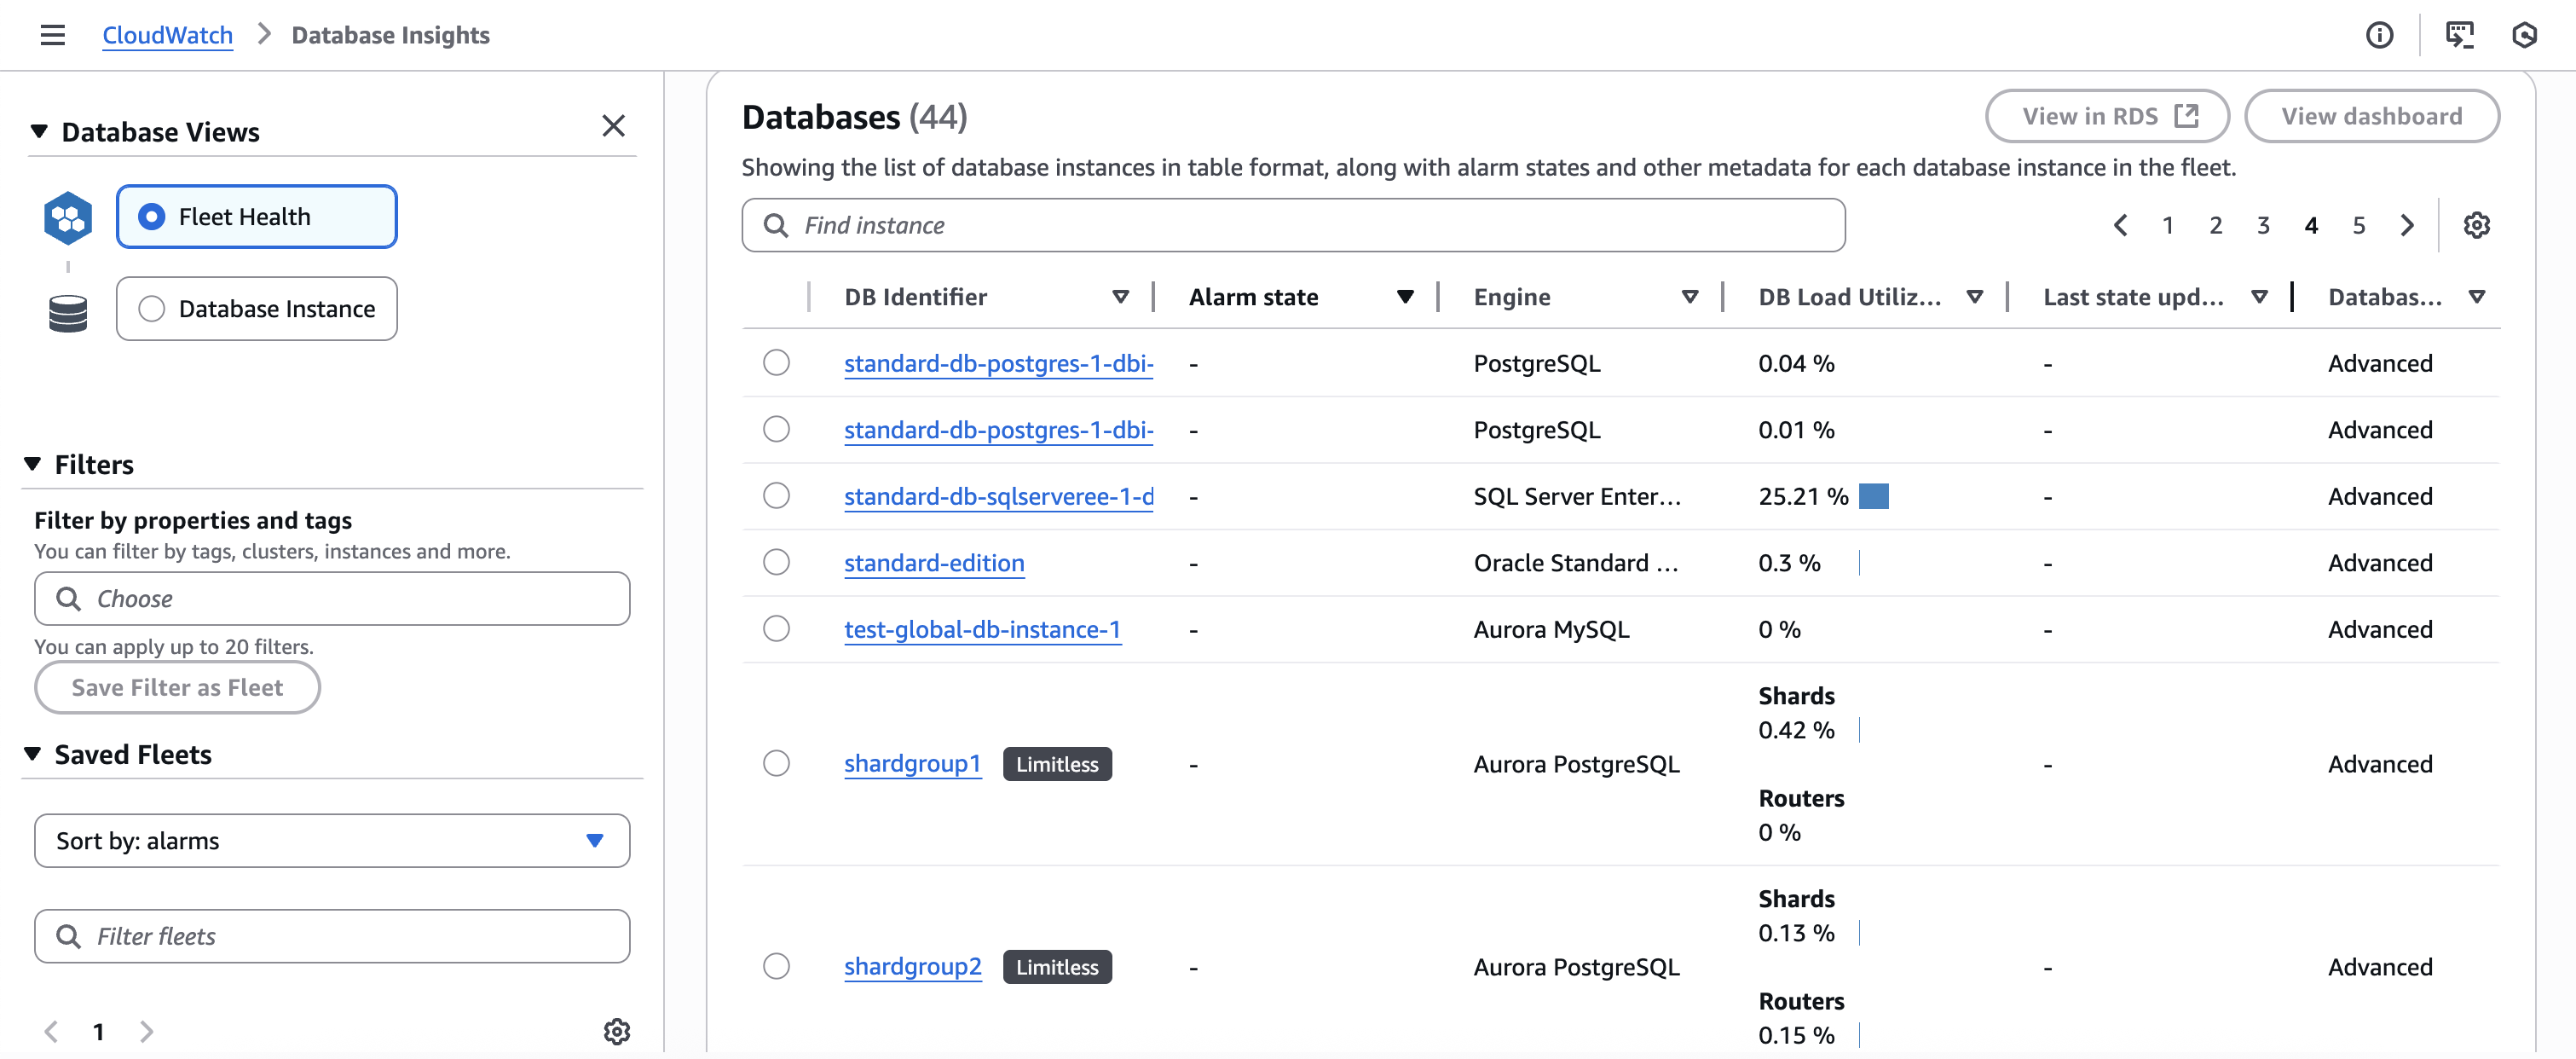Close the Database Views panel
This screenshot has height=1059, width=2576.
pos(613,126)
